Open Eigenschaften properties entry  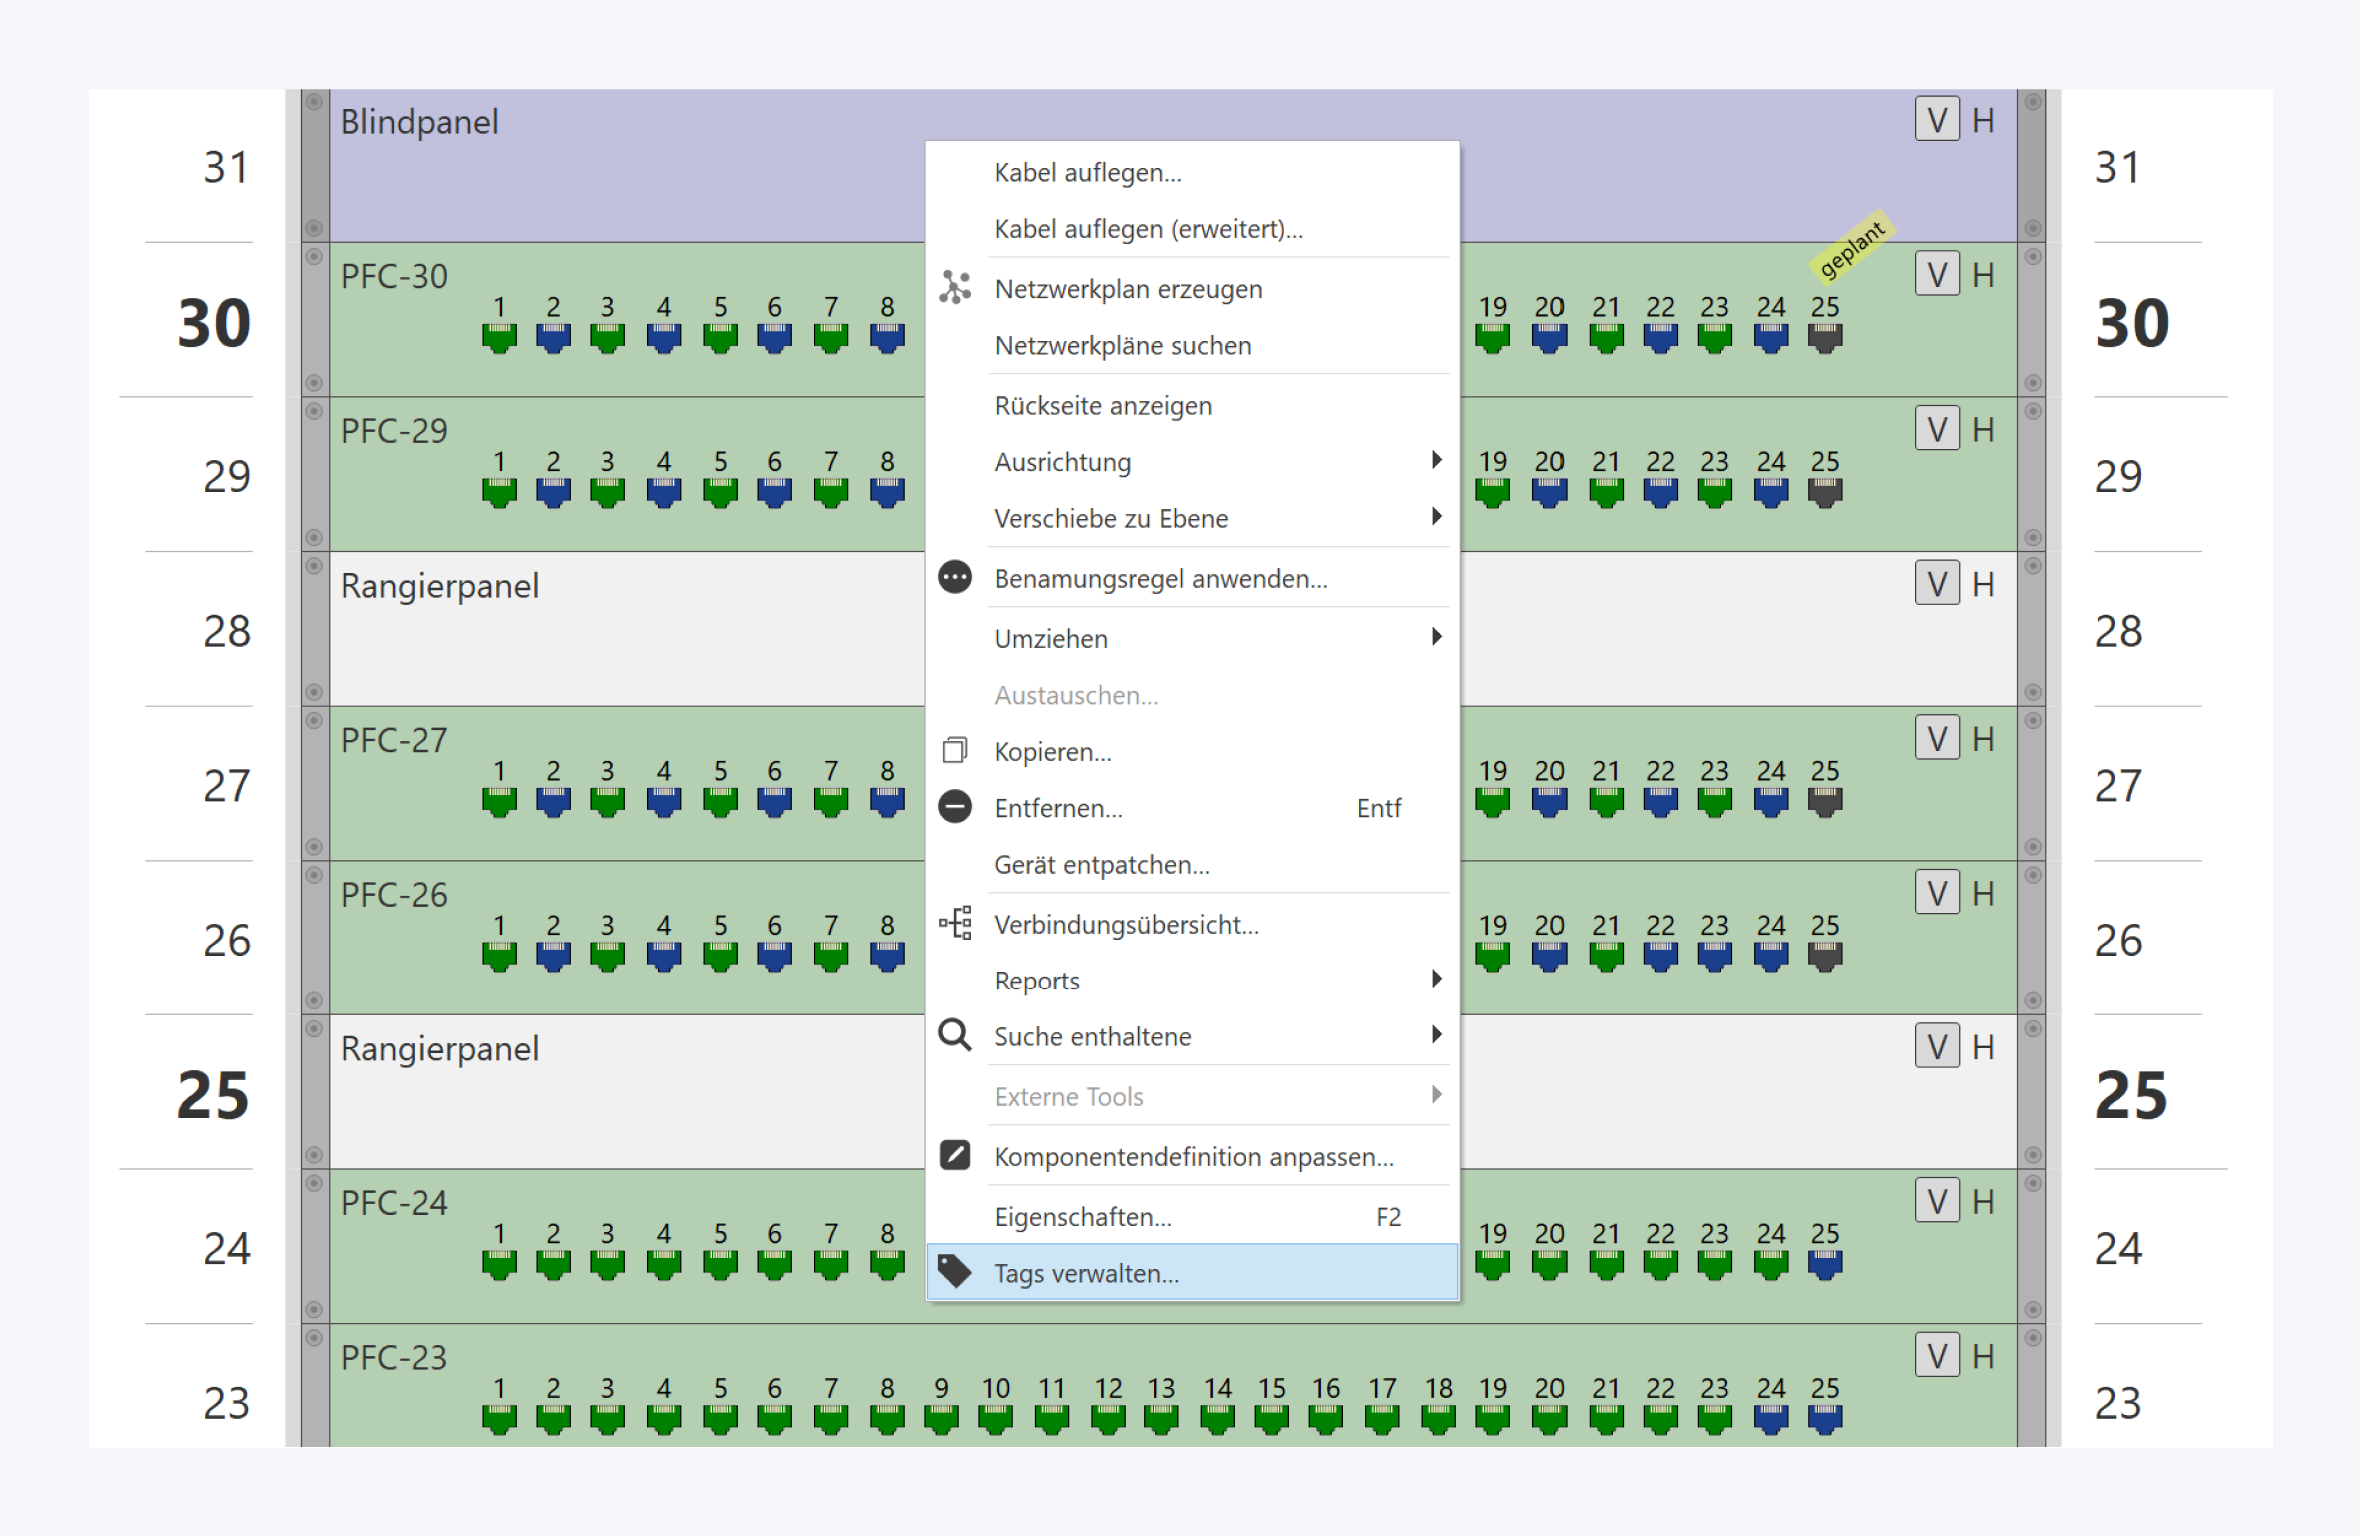(x=1082, y=1216)
